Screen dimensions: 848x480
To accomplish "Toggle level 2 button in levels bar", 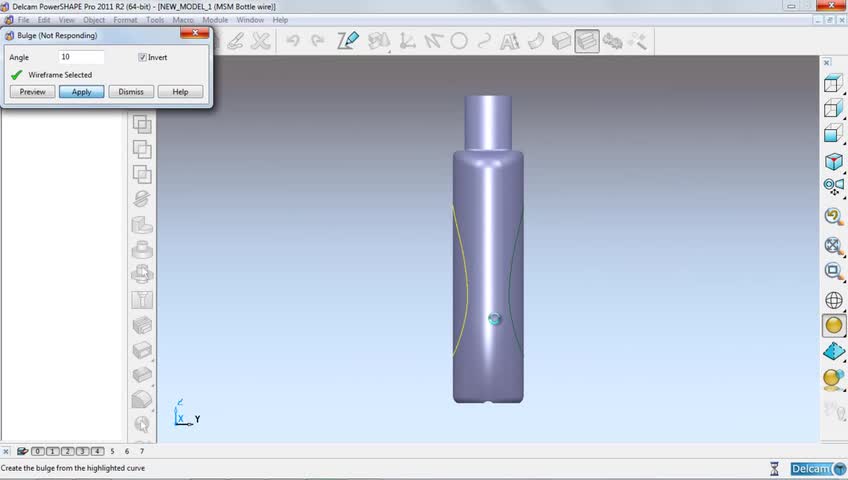I will click(68, 451).
